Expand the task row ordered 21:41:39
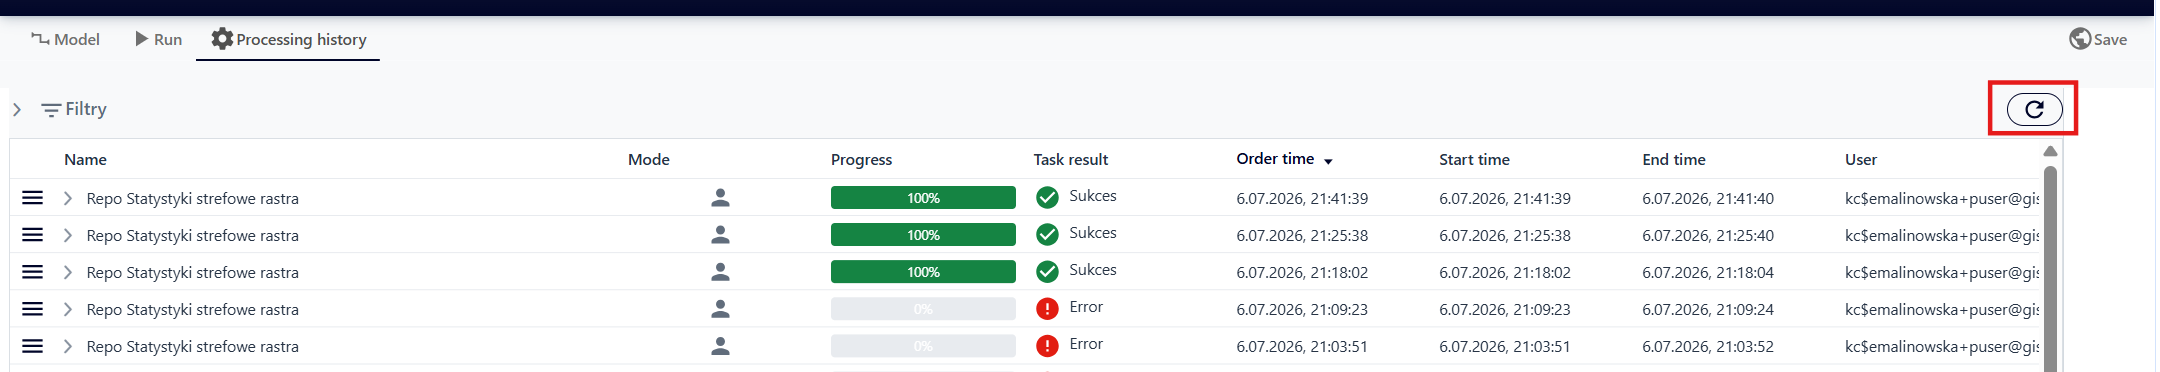2160x372 pixels. (68, 198)
